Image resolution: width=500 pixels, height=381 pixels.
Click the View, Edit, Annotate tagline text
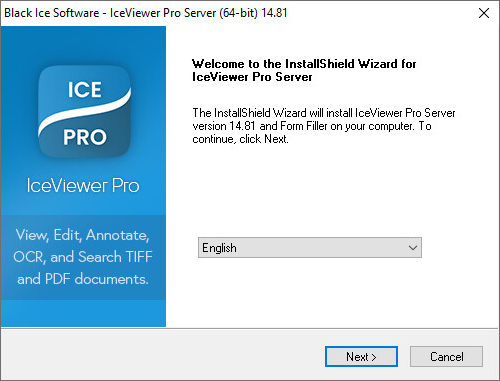83,235
